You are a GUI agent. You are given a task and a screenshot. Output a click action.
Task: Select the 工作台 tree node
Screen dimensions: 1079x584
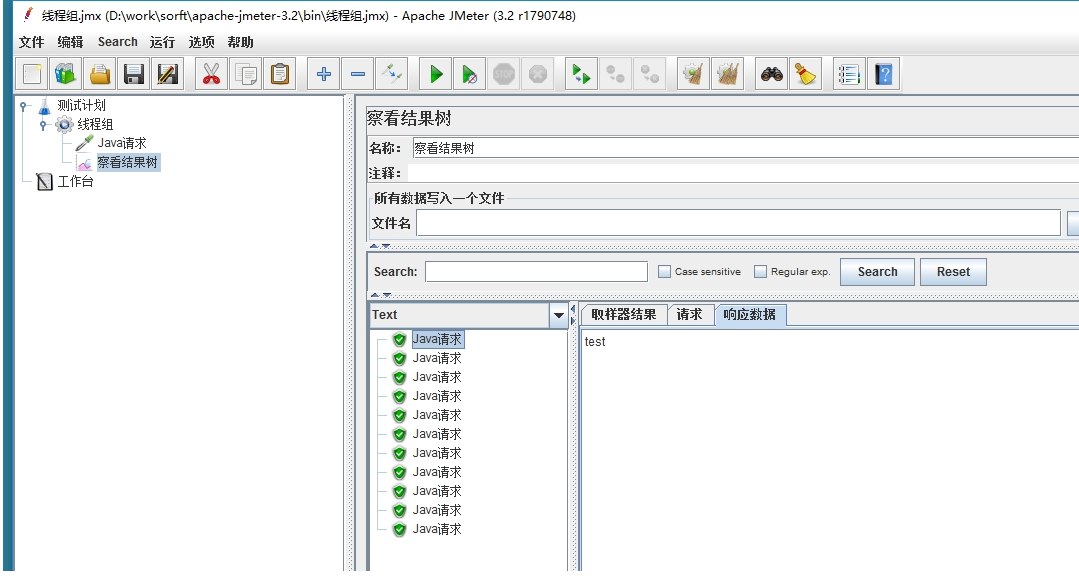(x=75, y=182)
